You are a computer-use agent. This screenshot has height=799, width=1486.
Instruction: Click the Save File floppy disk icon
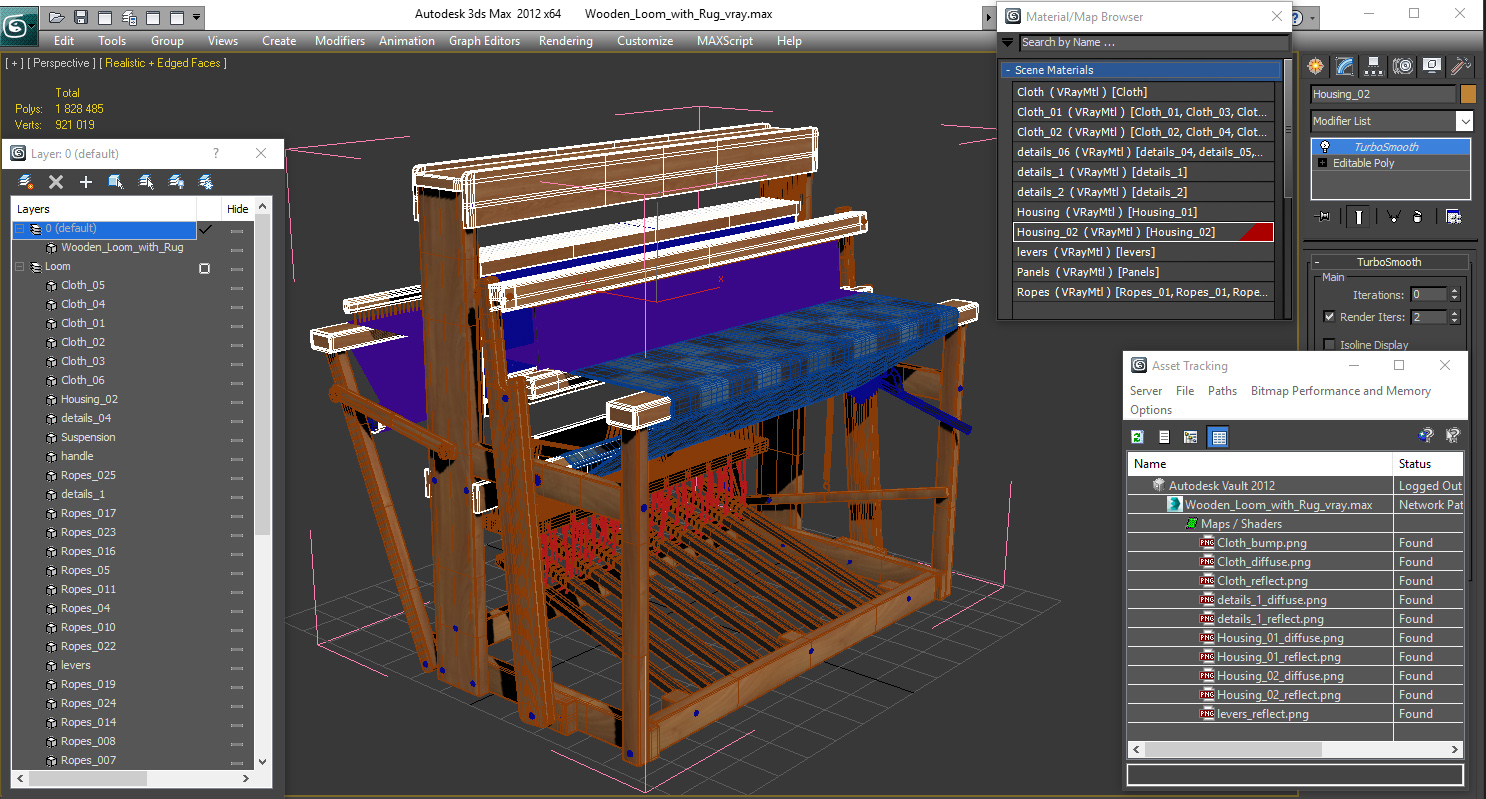pos(81,17)
